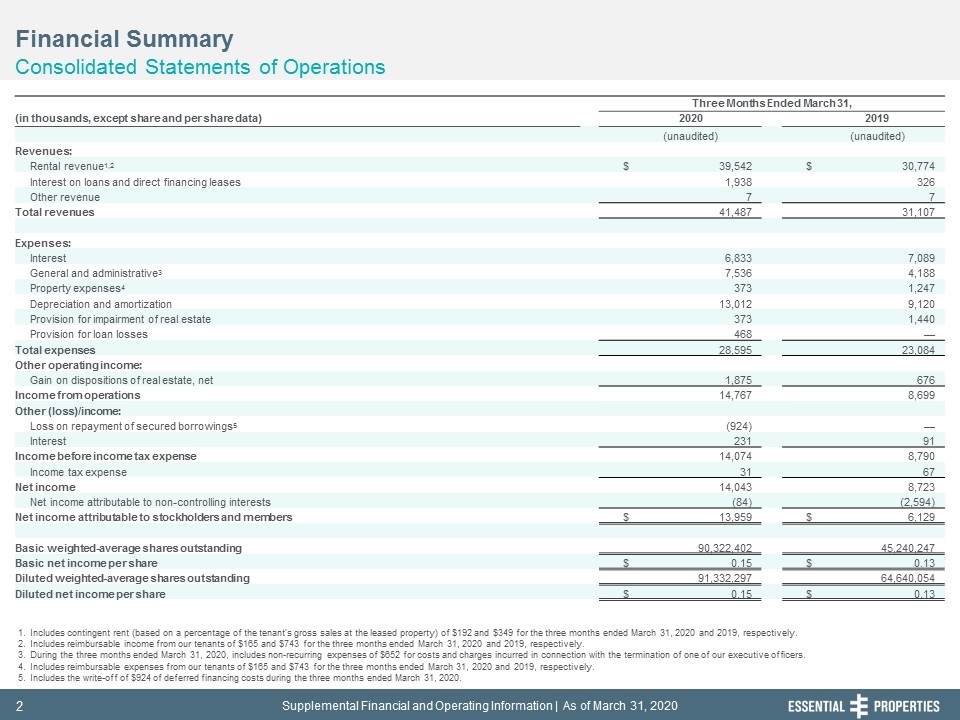
Task: Click the value 8,790
Action: point(921,457)
